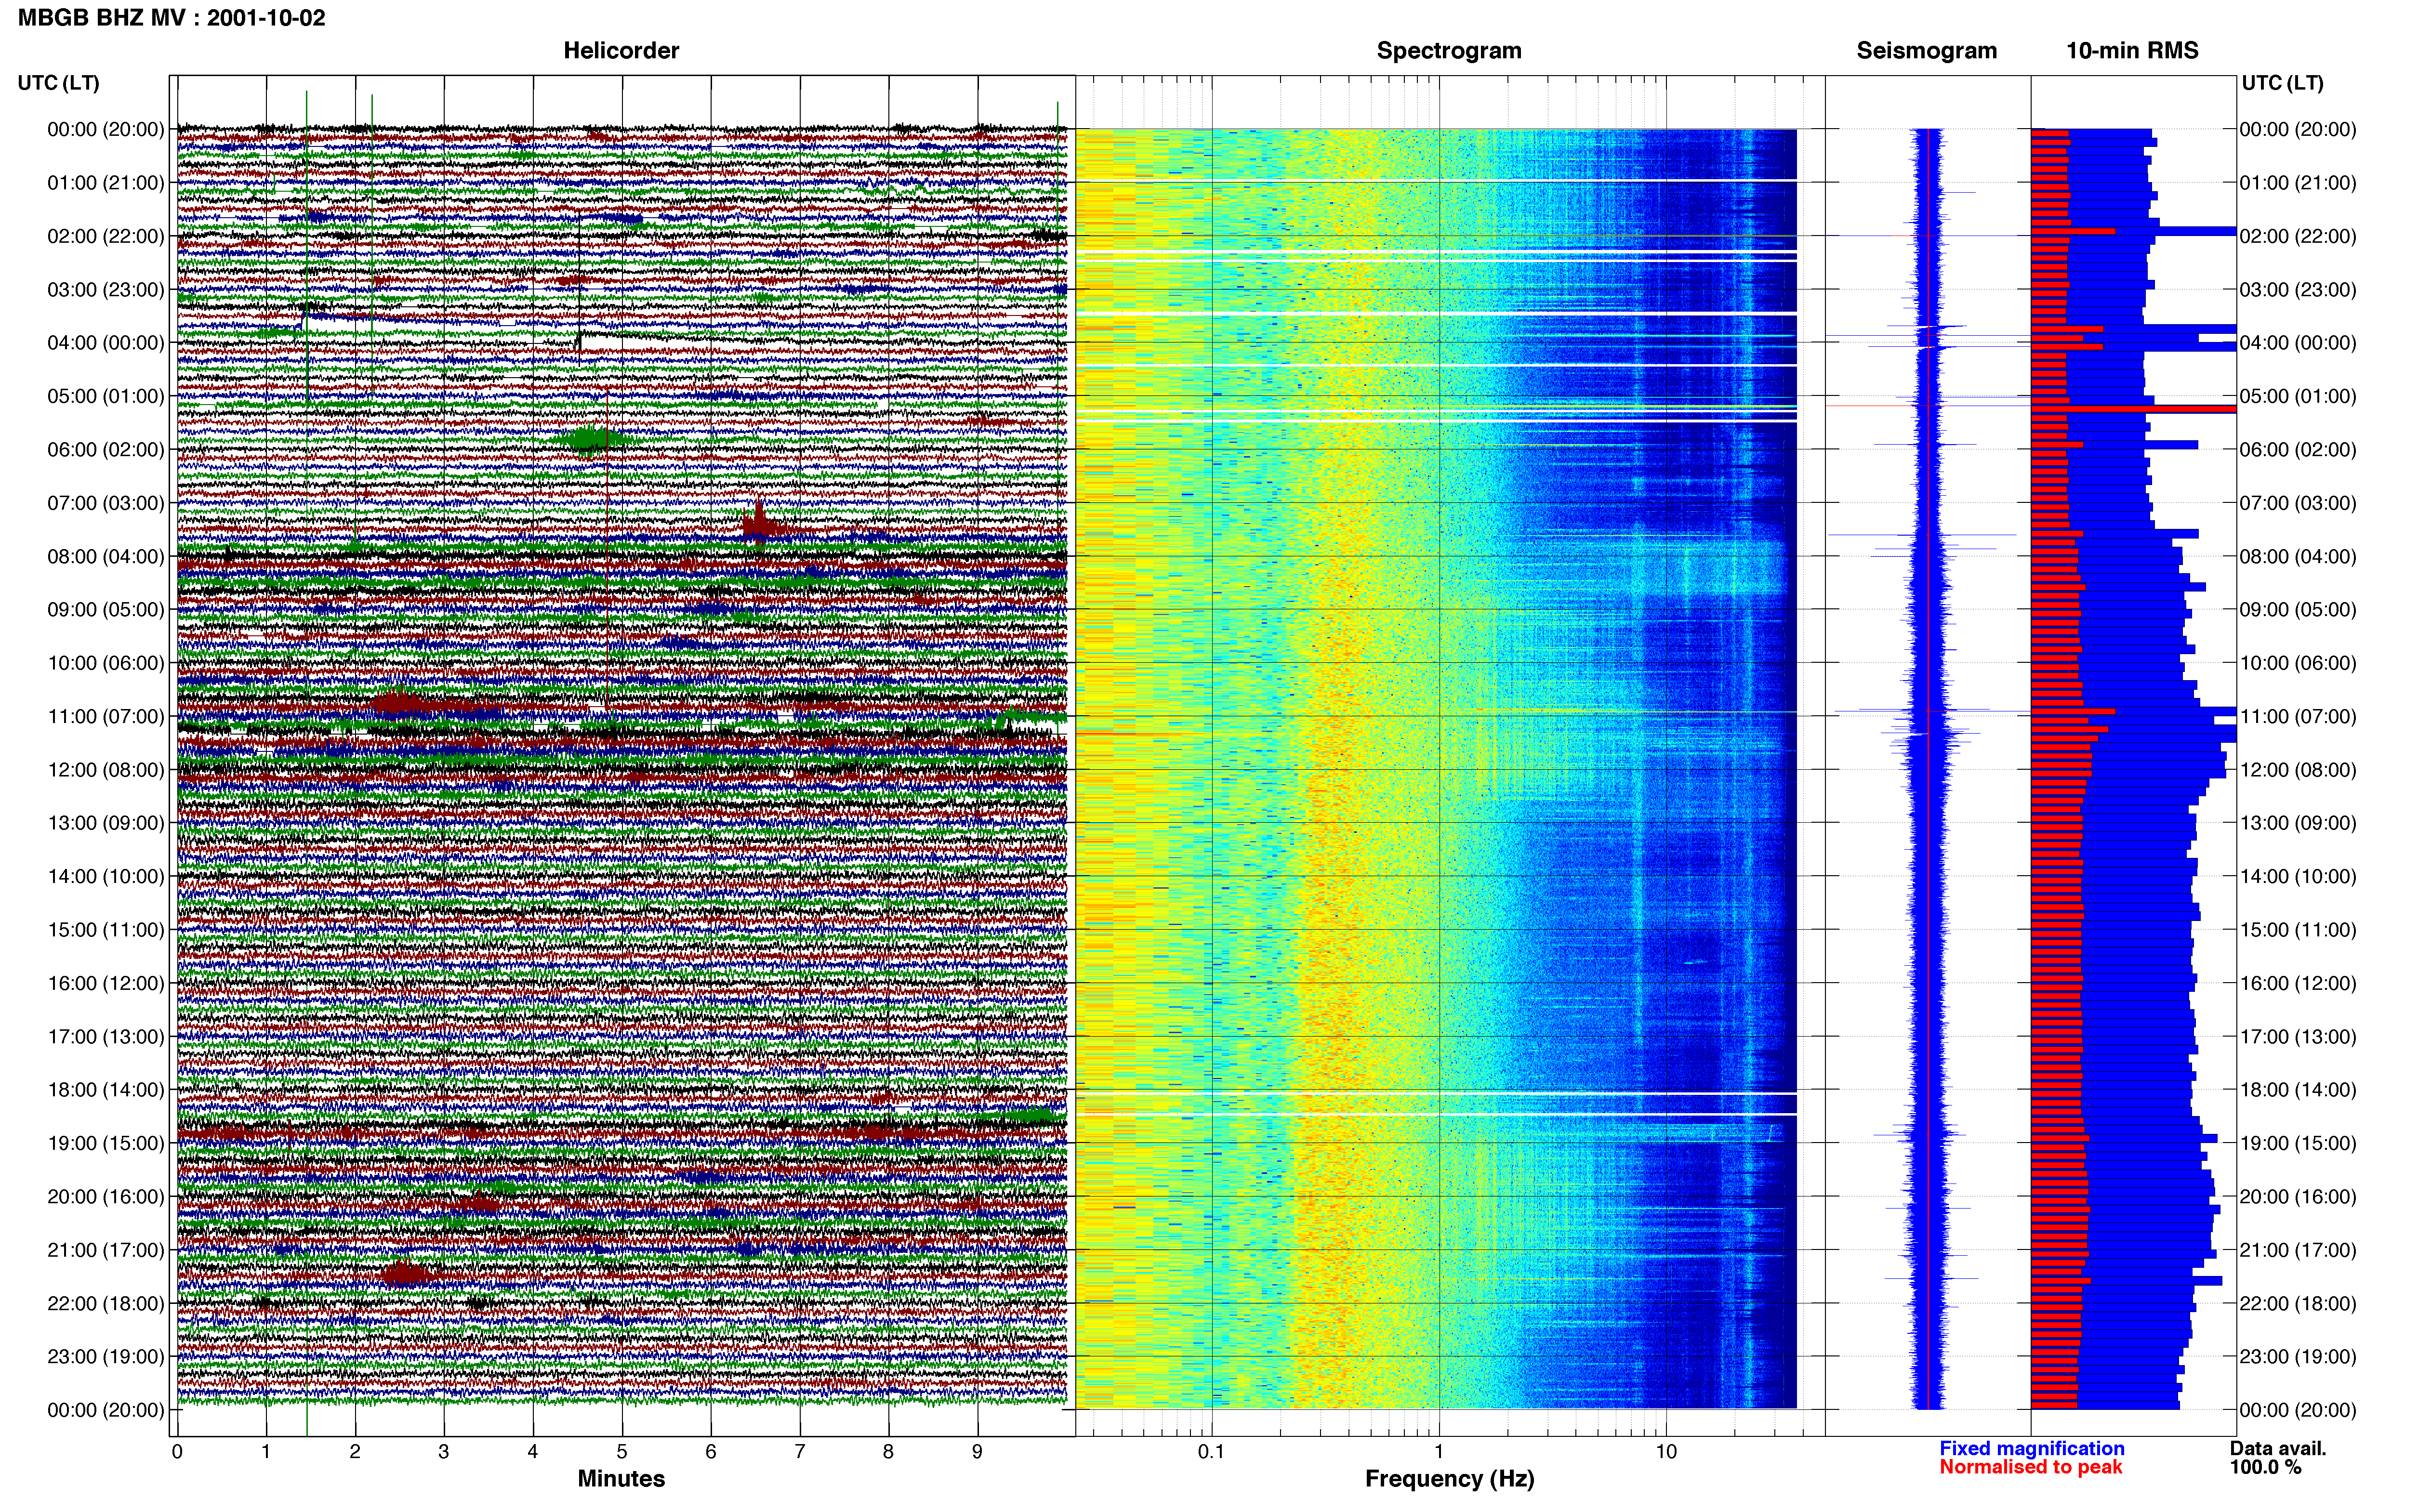
Task: Click the right-side time label "23:00 (19:00)"
Action: tap(2298, 1356)
